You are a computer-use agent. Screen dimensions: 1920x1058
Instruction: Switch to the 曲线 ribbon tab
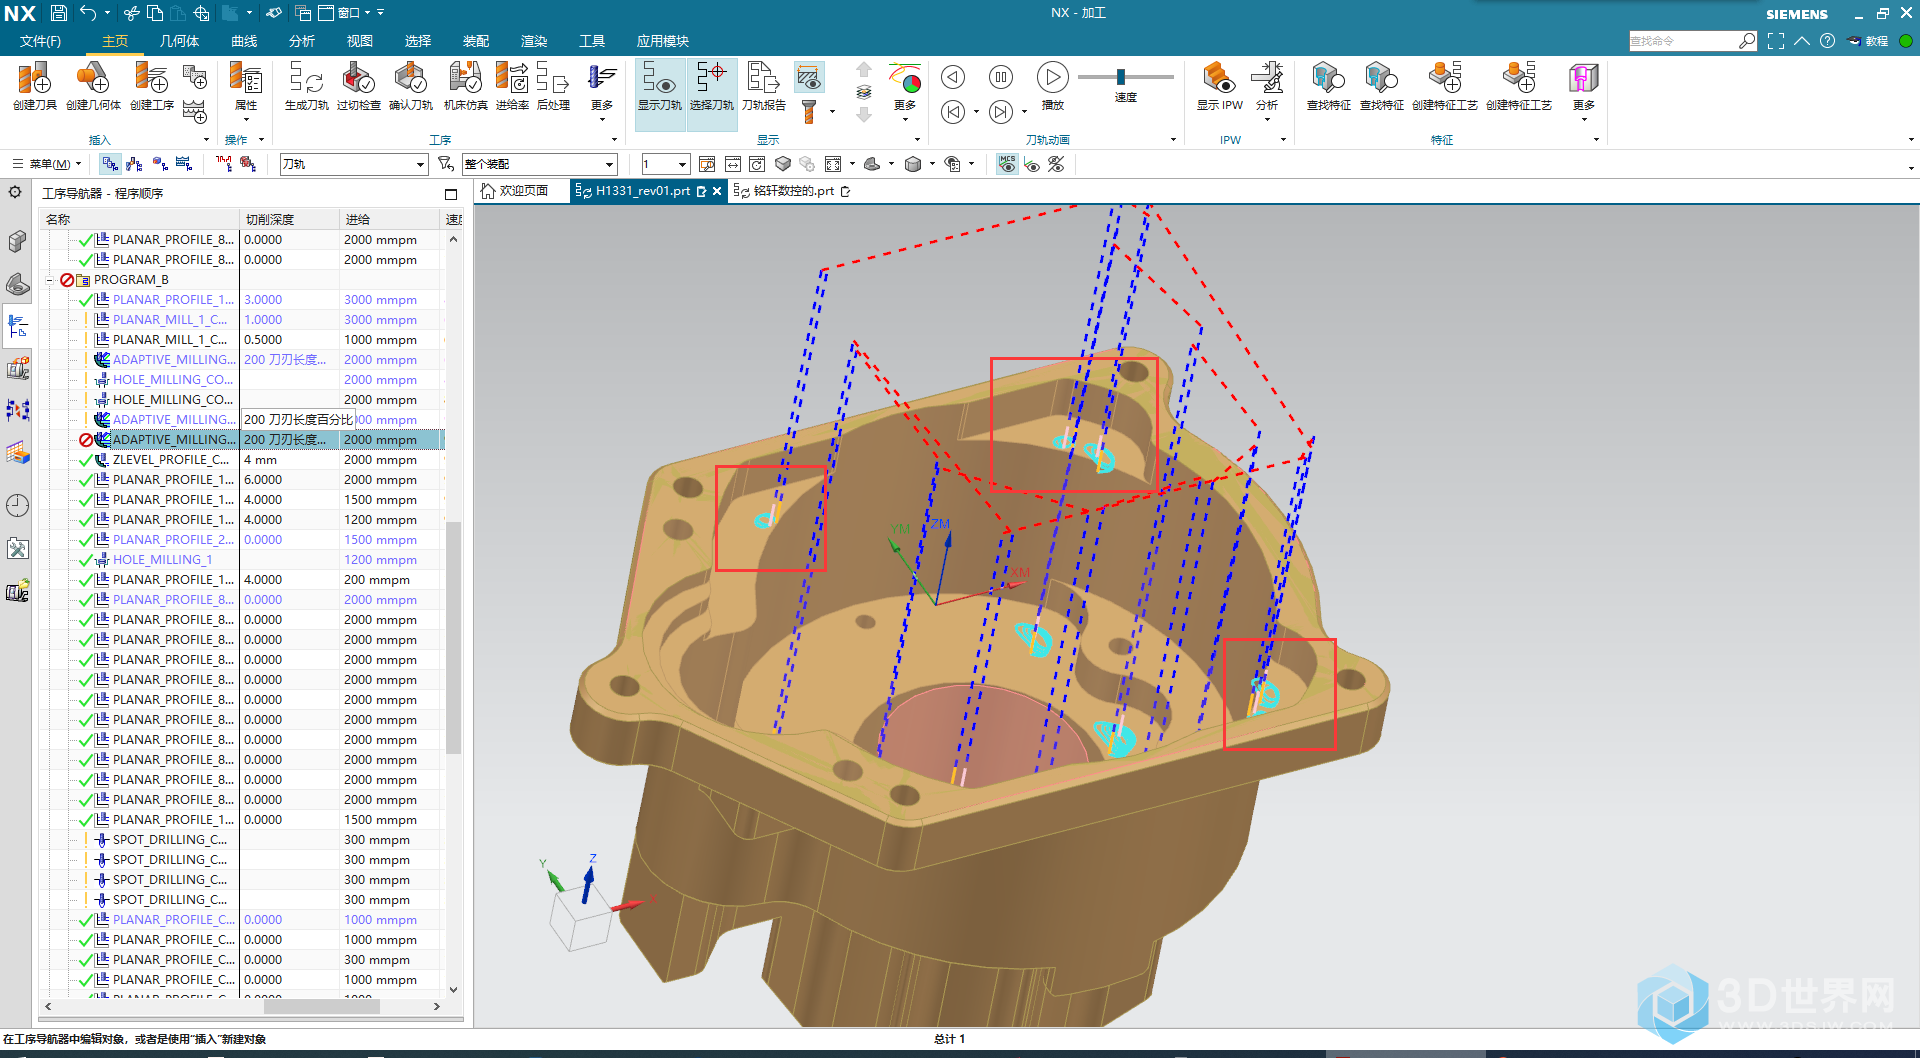(244, 41)
